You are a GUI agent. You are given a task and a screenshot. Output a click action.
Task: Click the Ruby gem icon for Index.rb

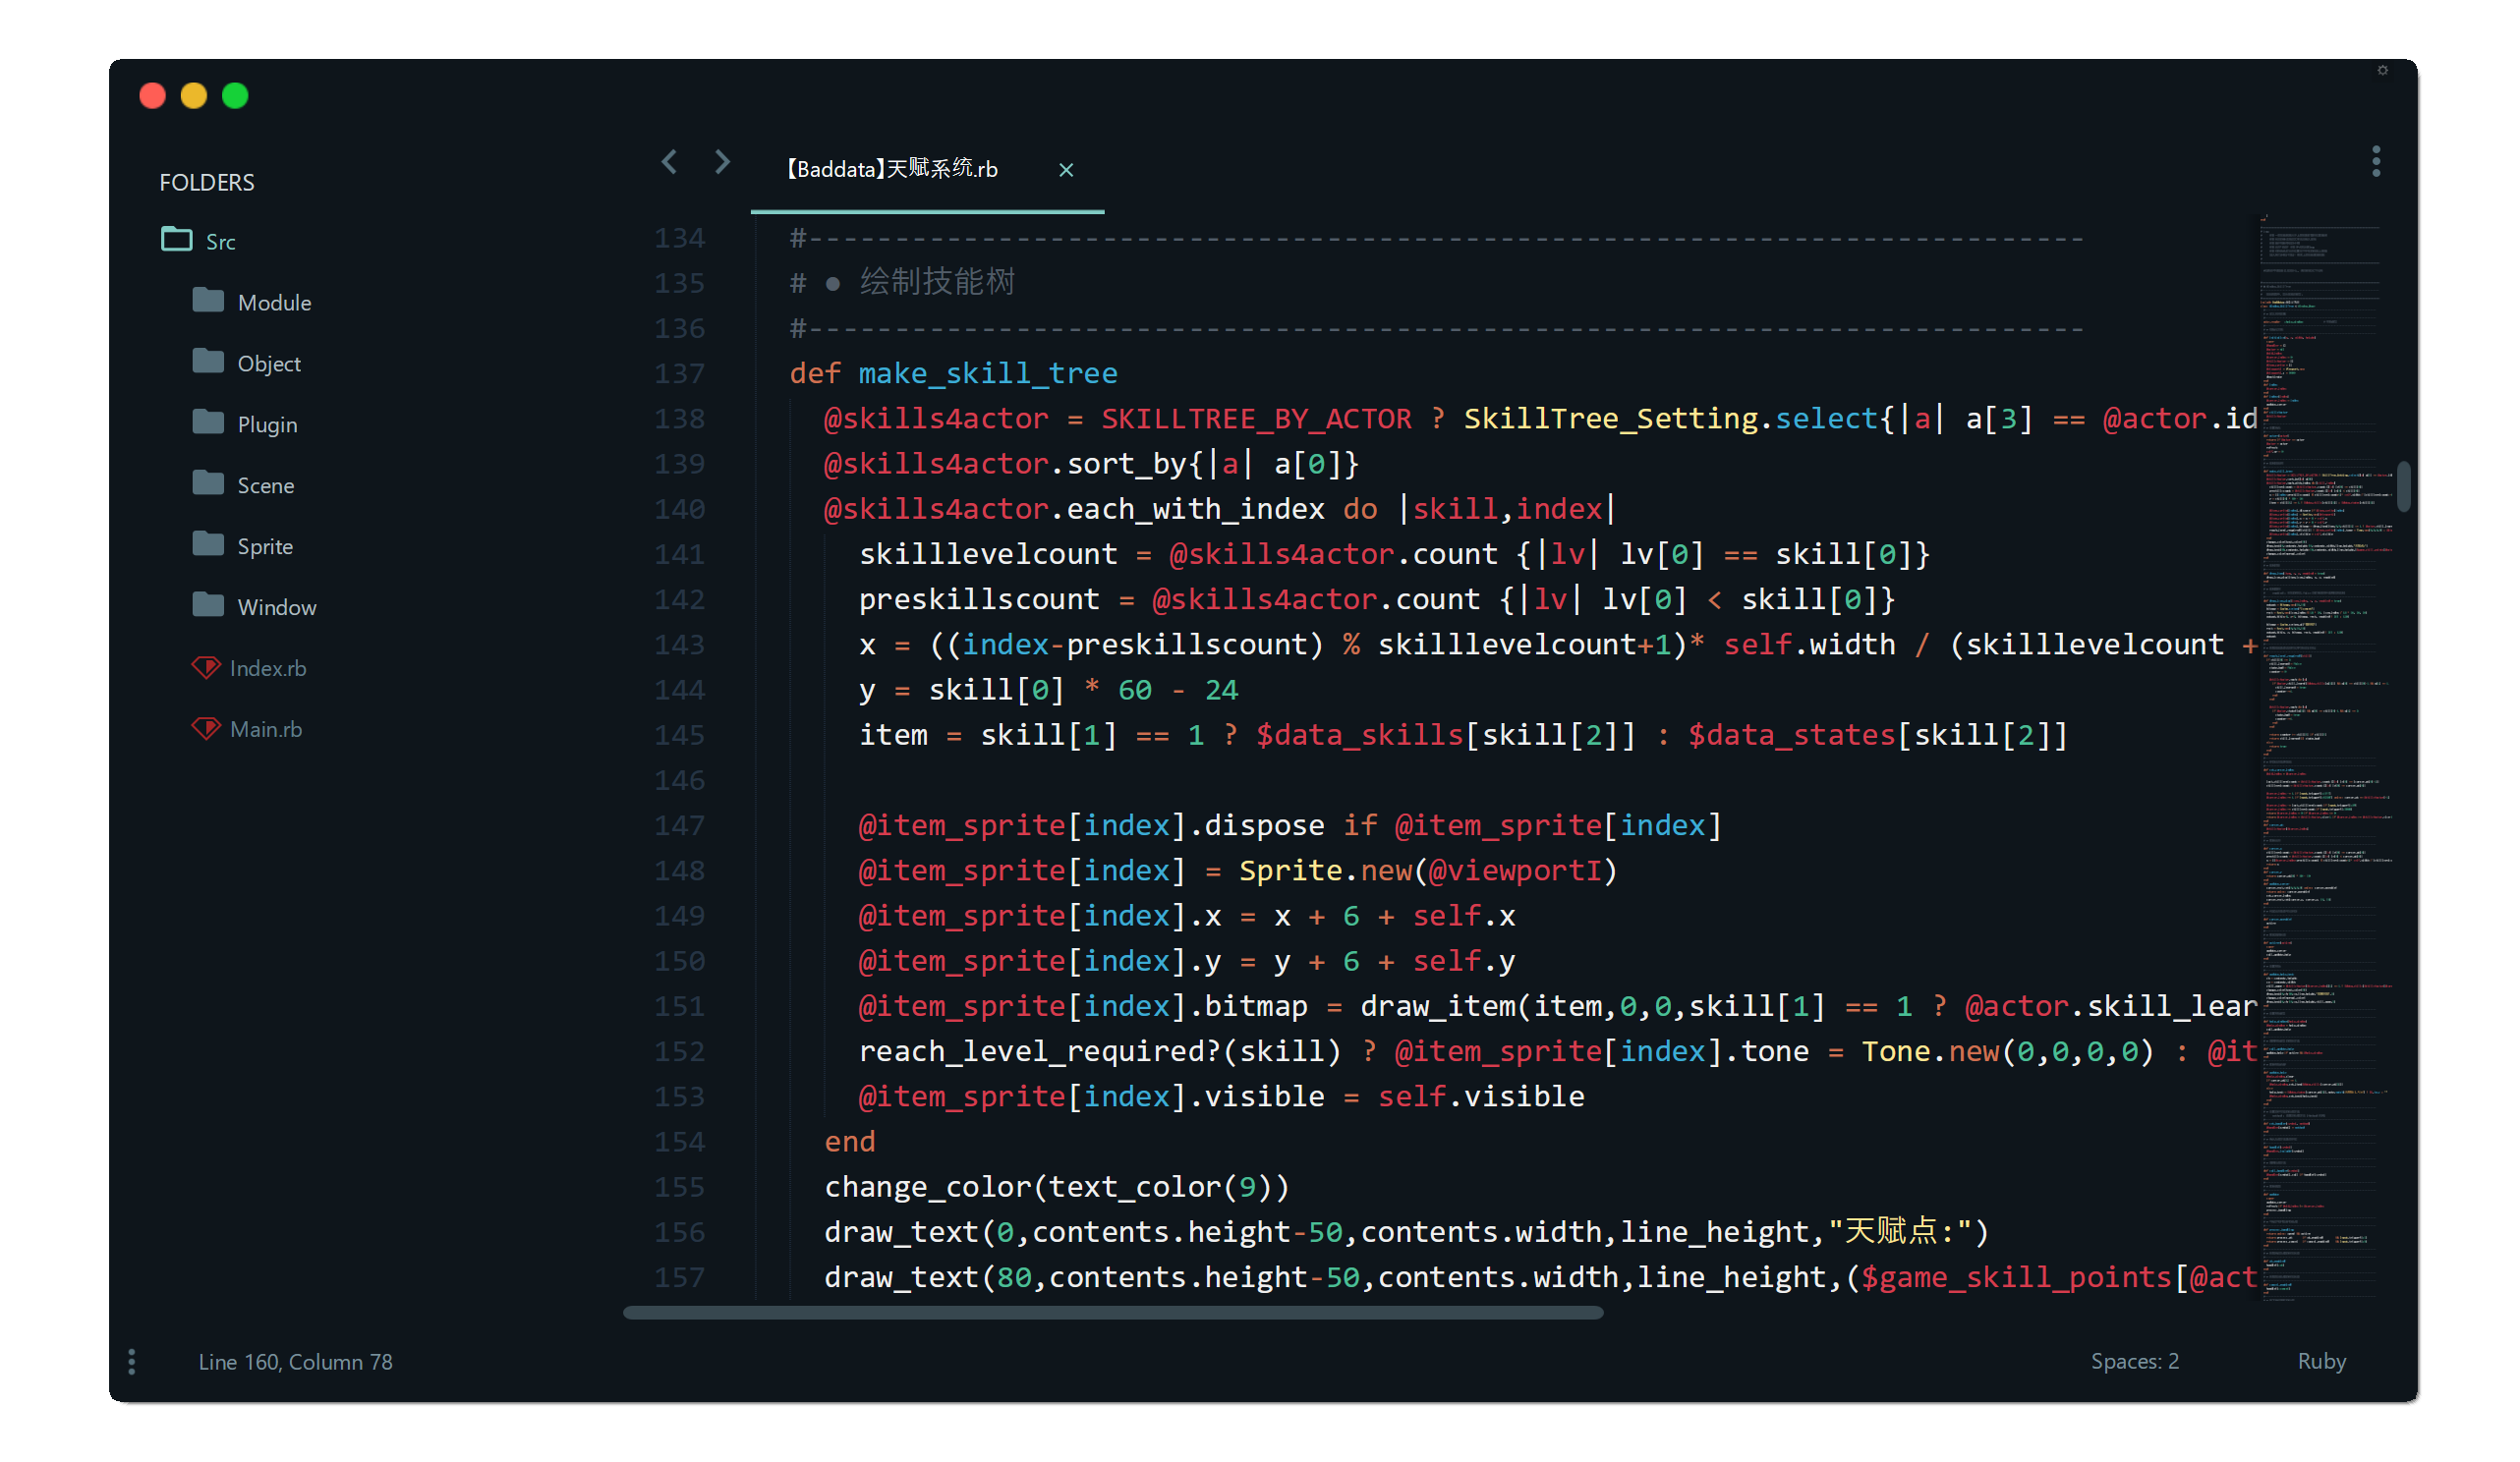206,668
